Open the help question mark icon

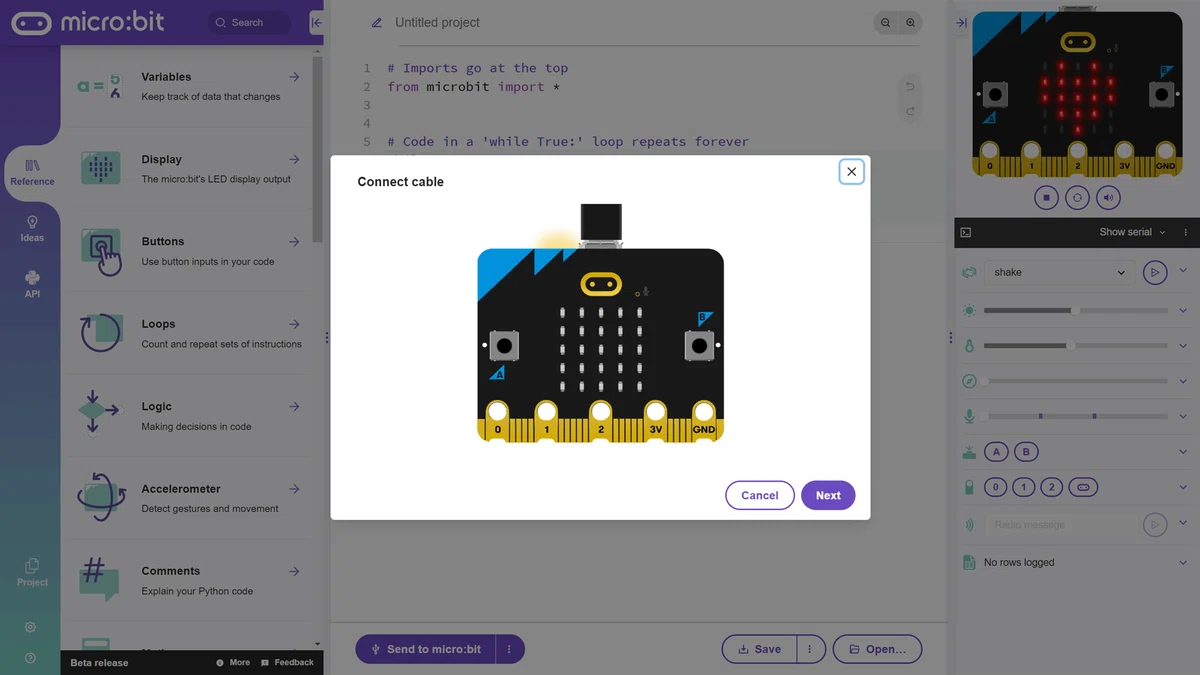(30, 658)
